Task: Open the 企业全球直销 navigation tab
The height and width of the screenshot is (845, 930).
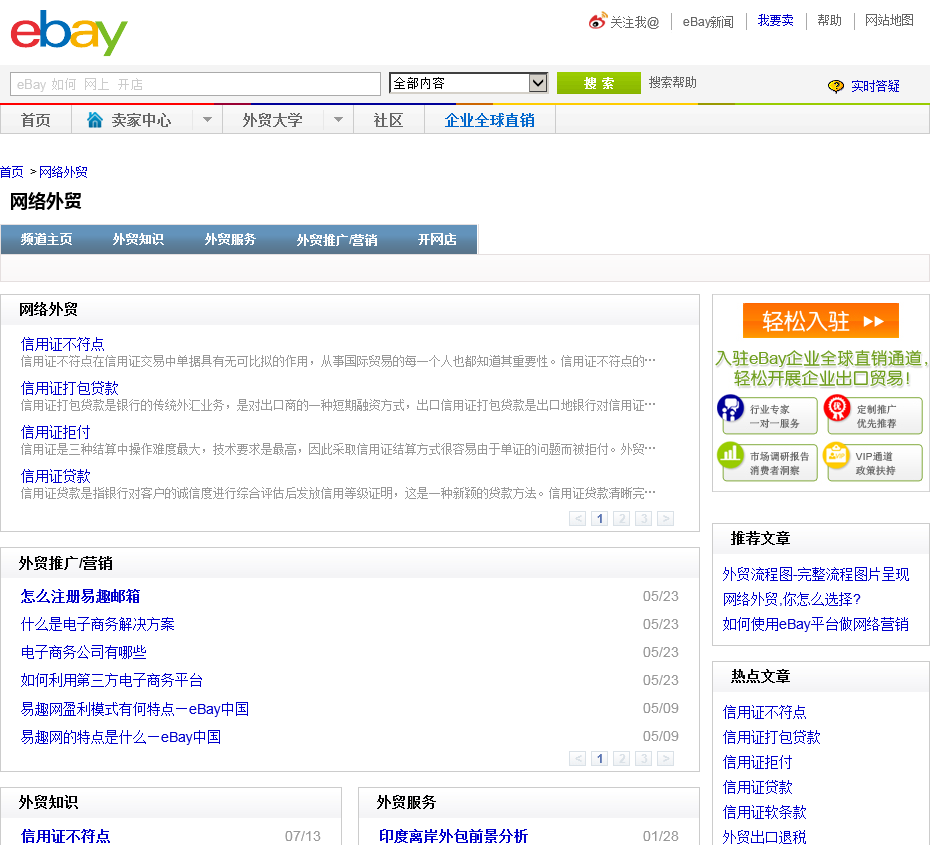Action: 490,120
